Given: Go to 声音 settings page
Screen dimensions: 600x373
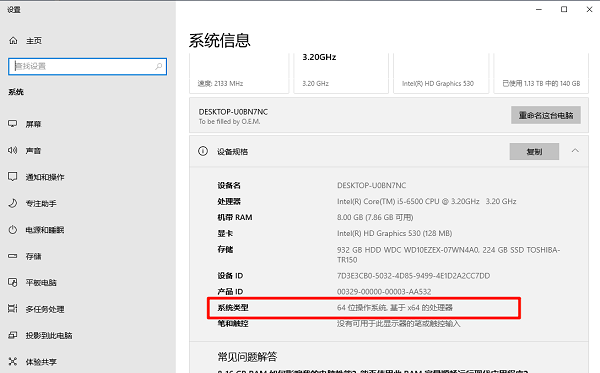Looking at the screenshot, I should 88,150.
